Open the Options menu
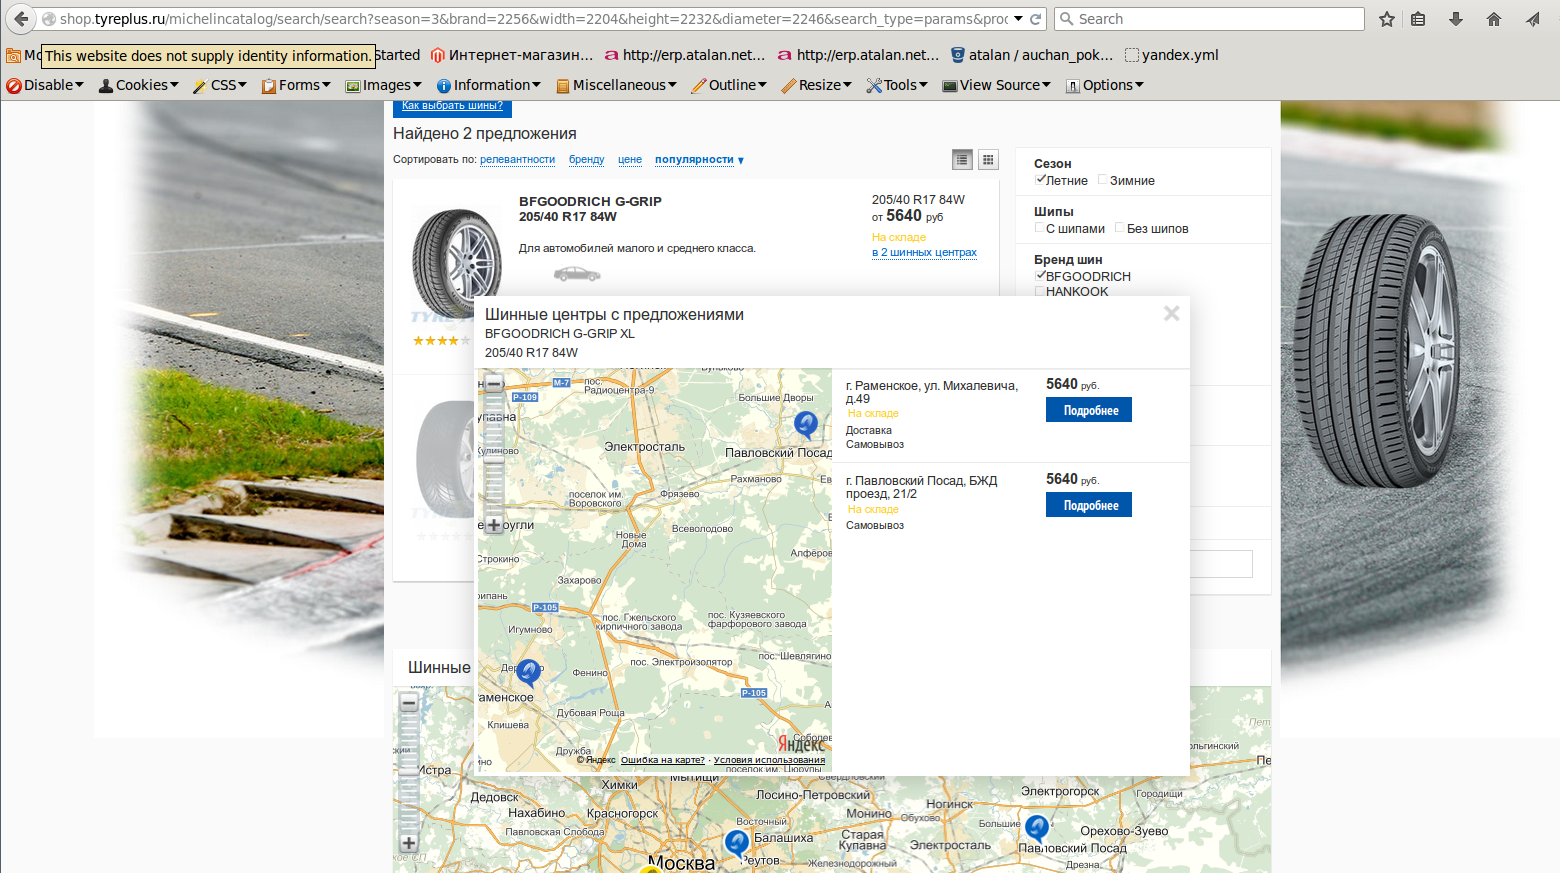Screen dimensions: 1560x873 [1105, 85]
